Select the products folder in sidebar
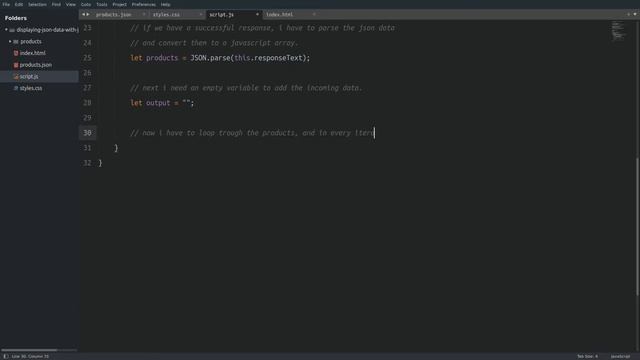 click(31, 42)
